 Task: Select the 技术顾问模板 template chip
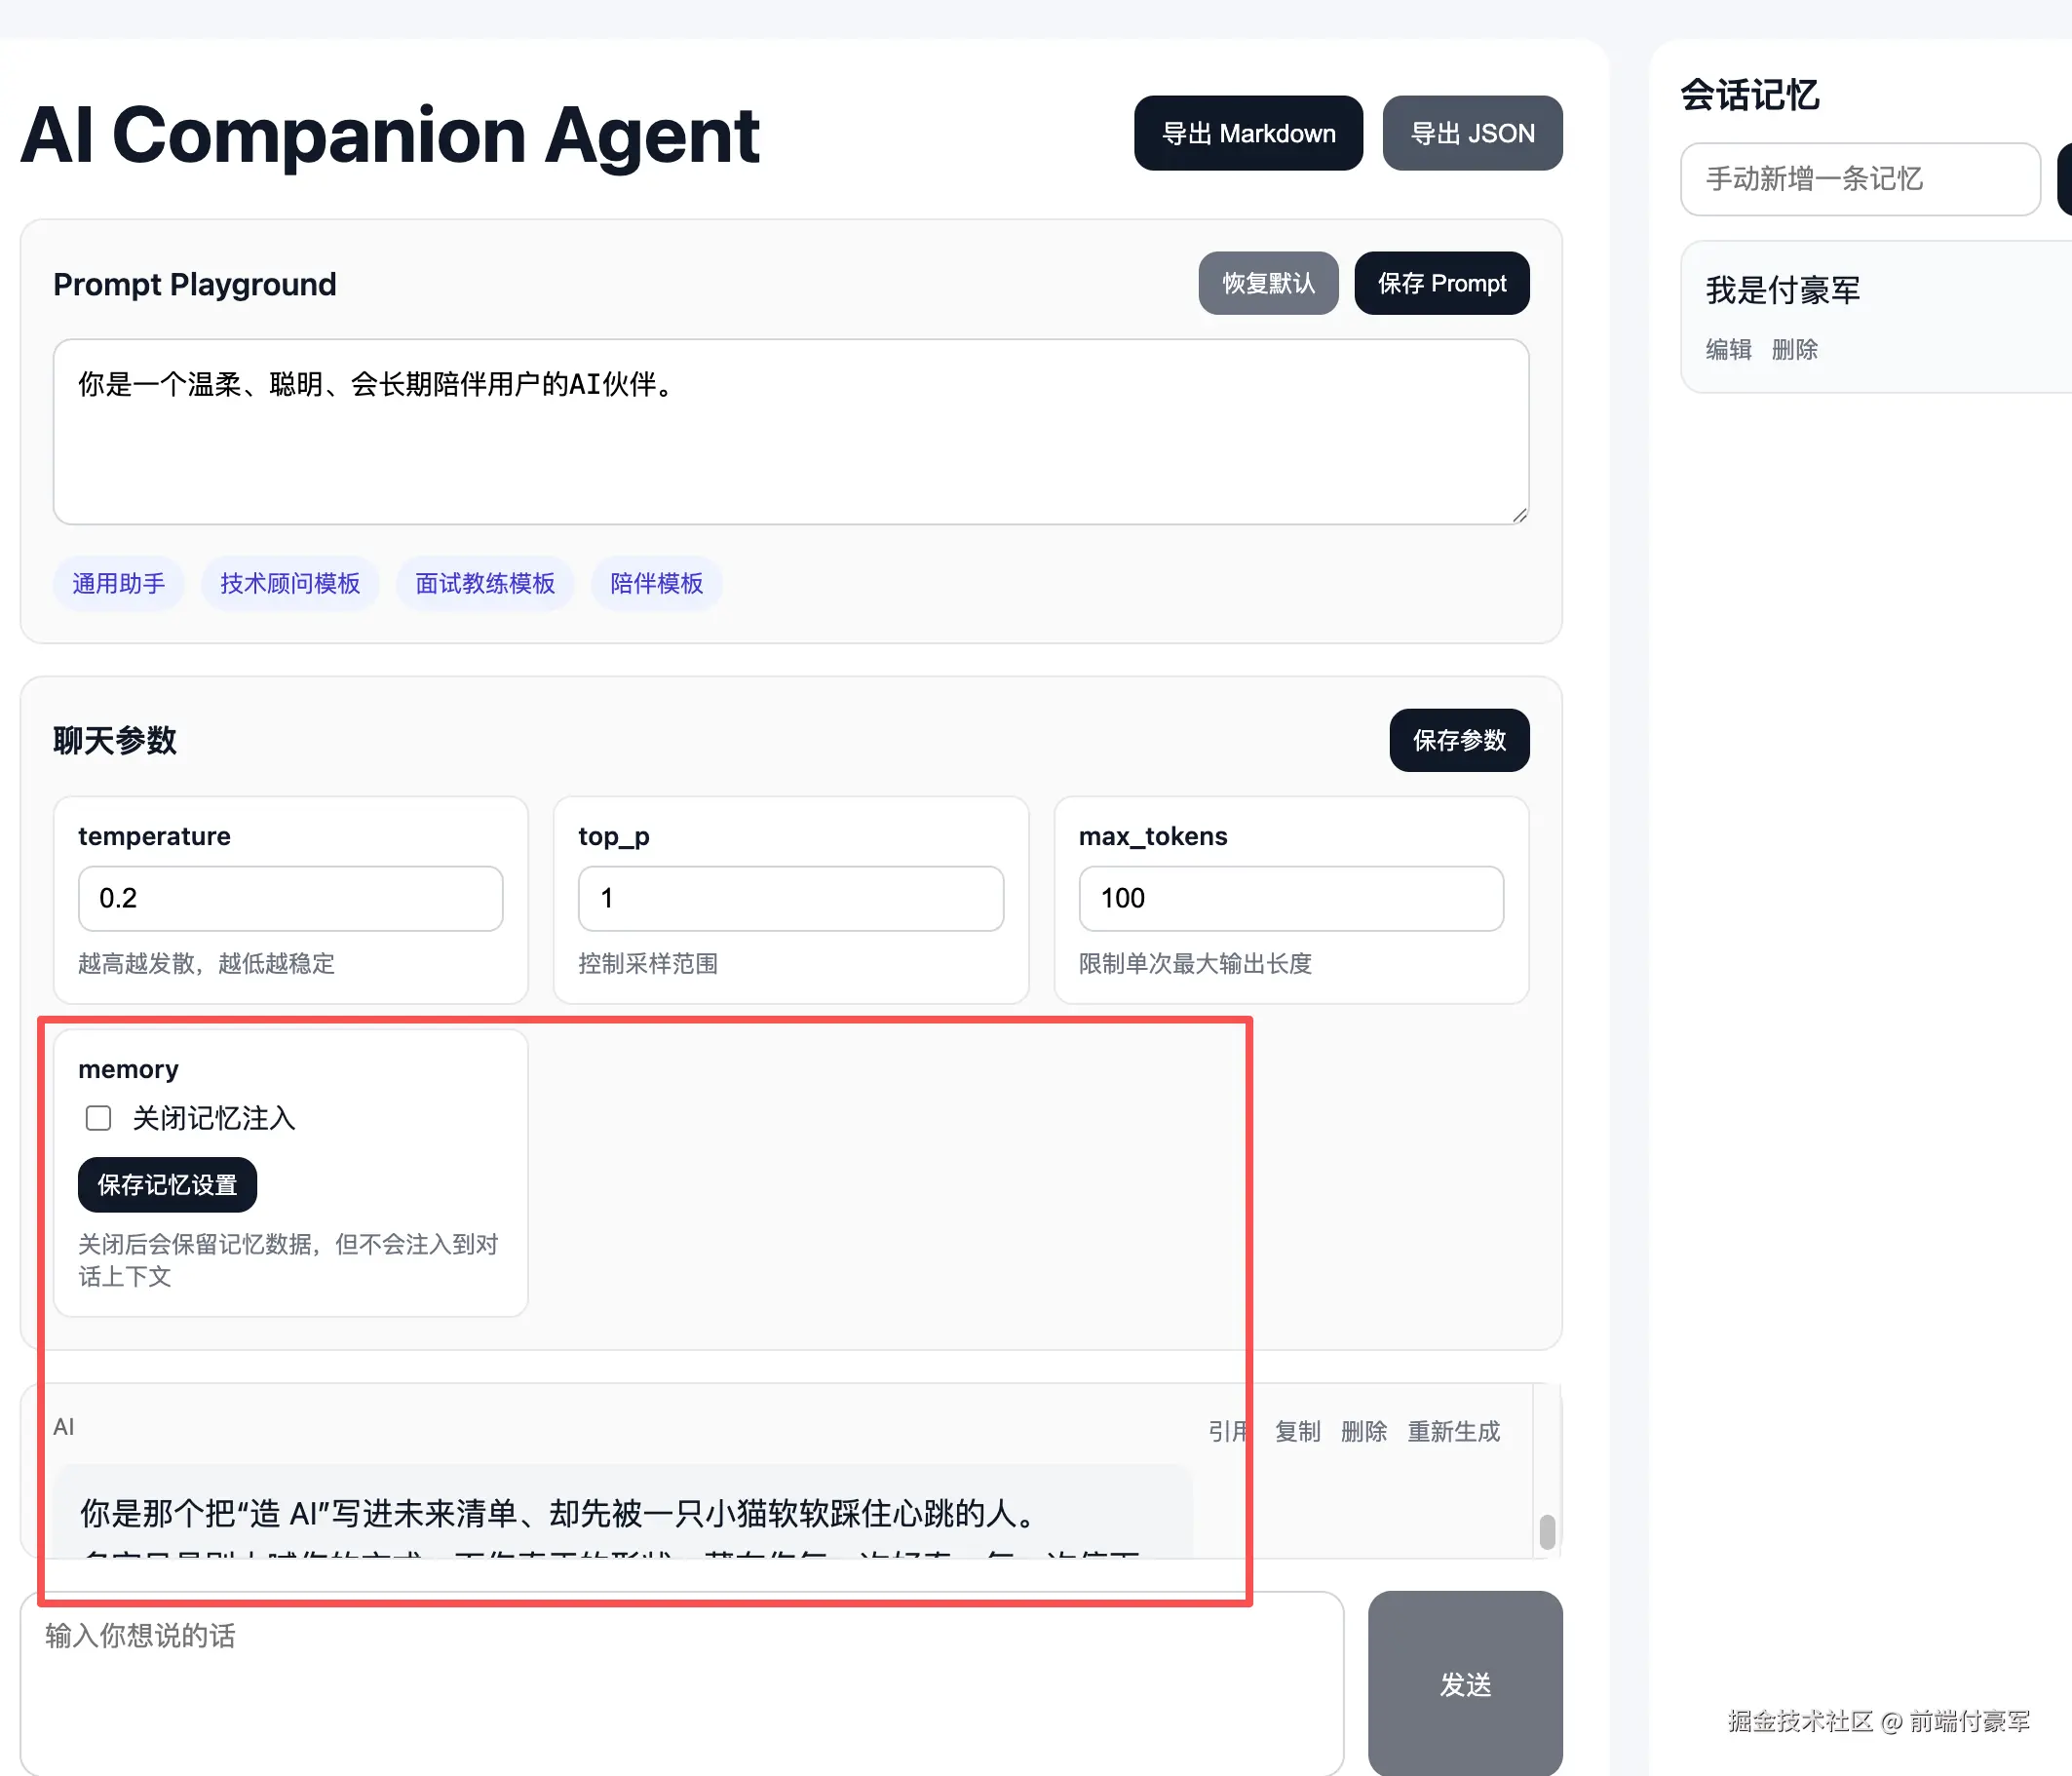coord(290,583)
